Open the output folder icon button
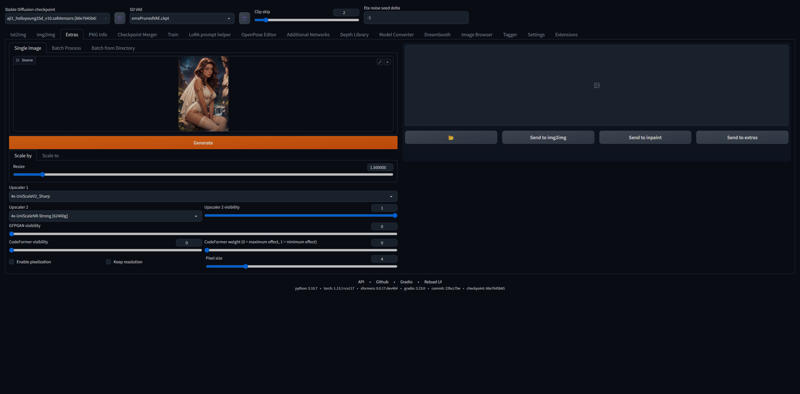This screenshot has width=800, height=394. [x=451, y=137]
